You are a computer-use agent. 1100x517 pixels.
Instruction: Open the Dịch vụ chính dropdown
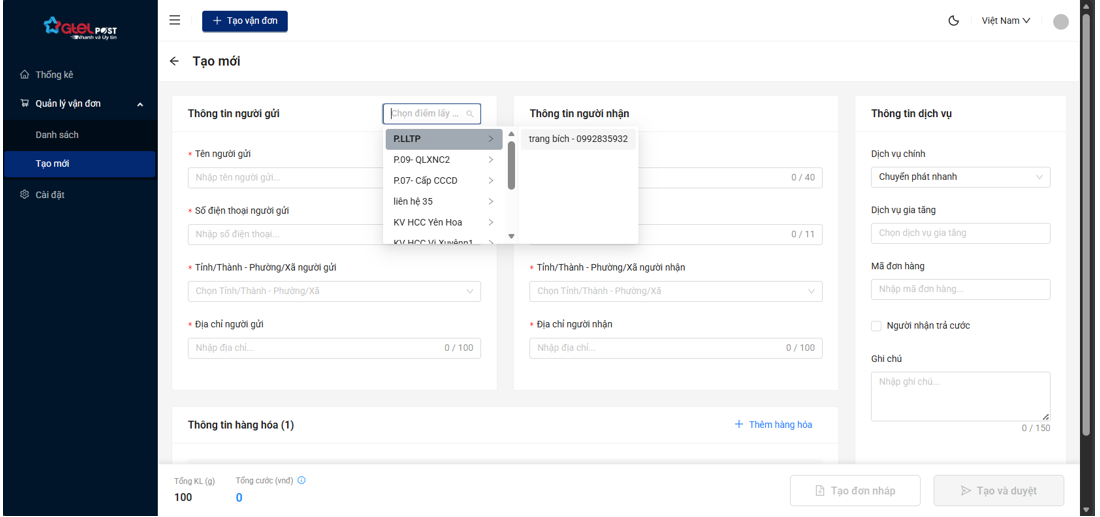[x=960, y=177]
